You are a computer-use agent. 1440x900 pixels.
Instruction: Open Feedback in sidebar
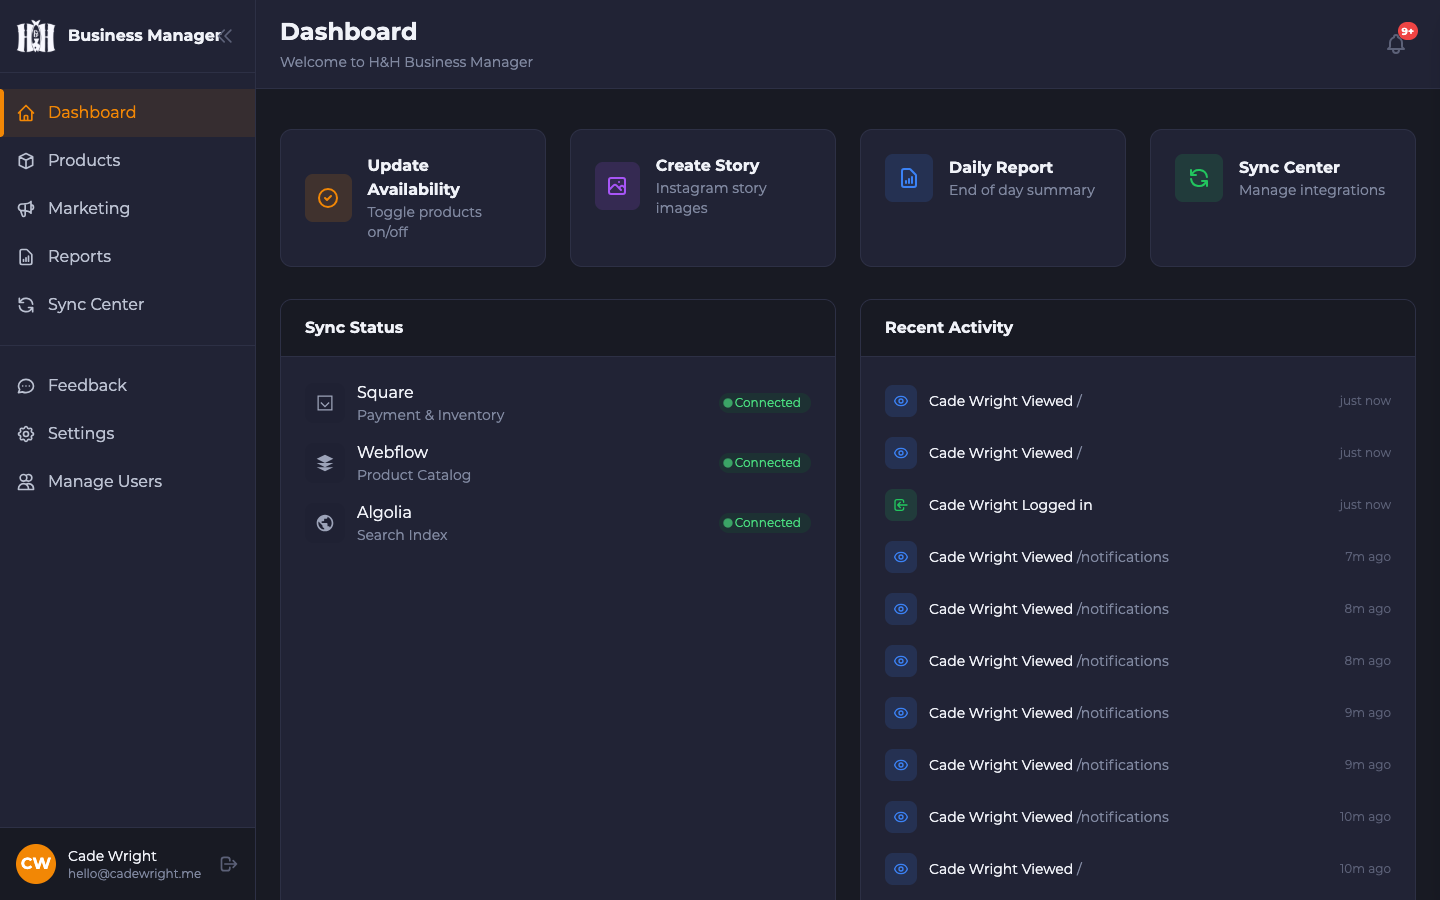click(x=128, y=386)
